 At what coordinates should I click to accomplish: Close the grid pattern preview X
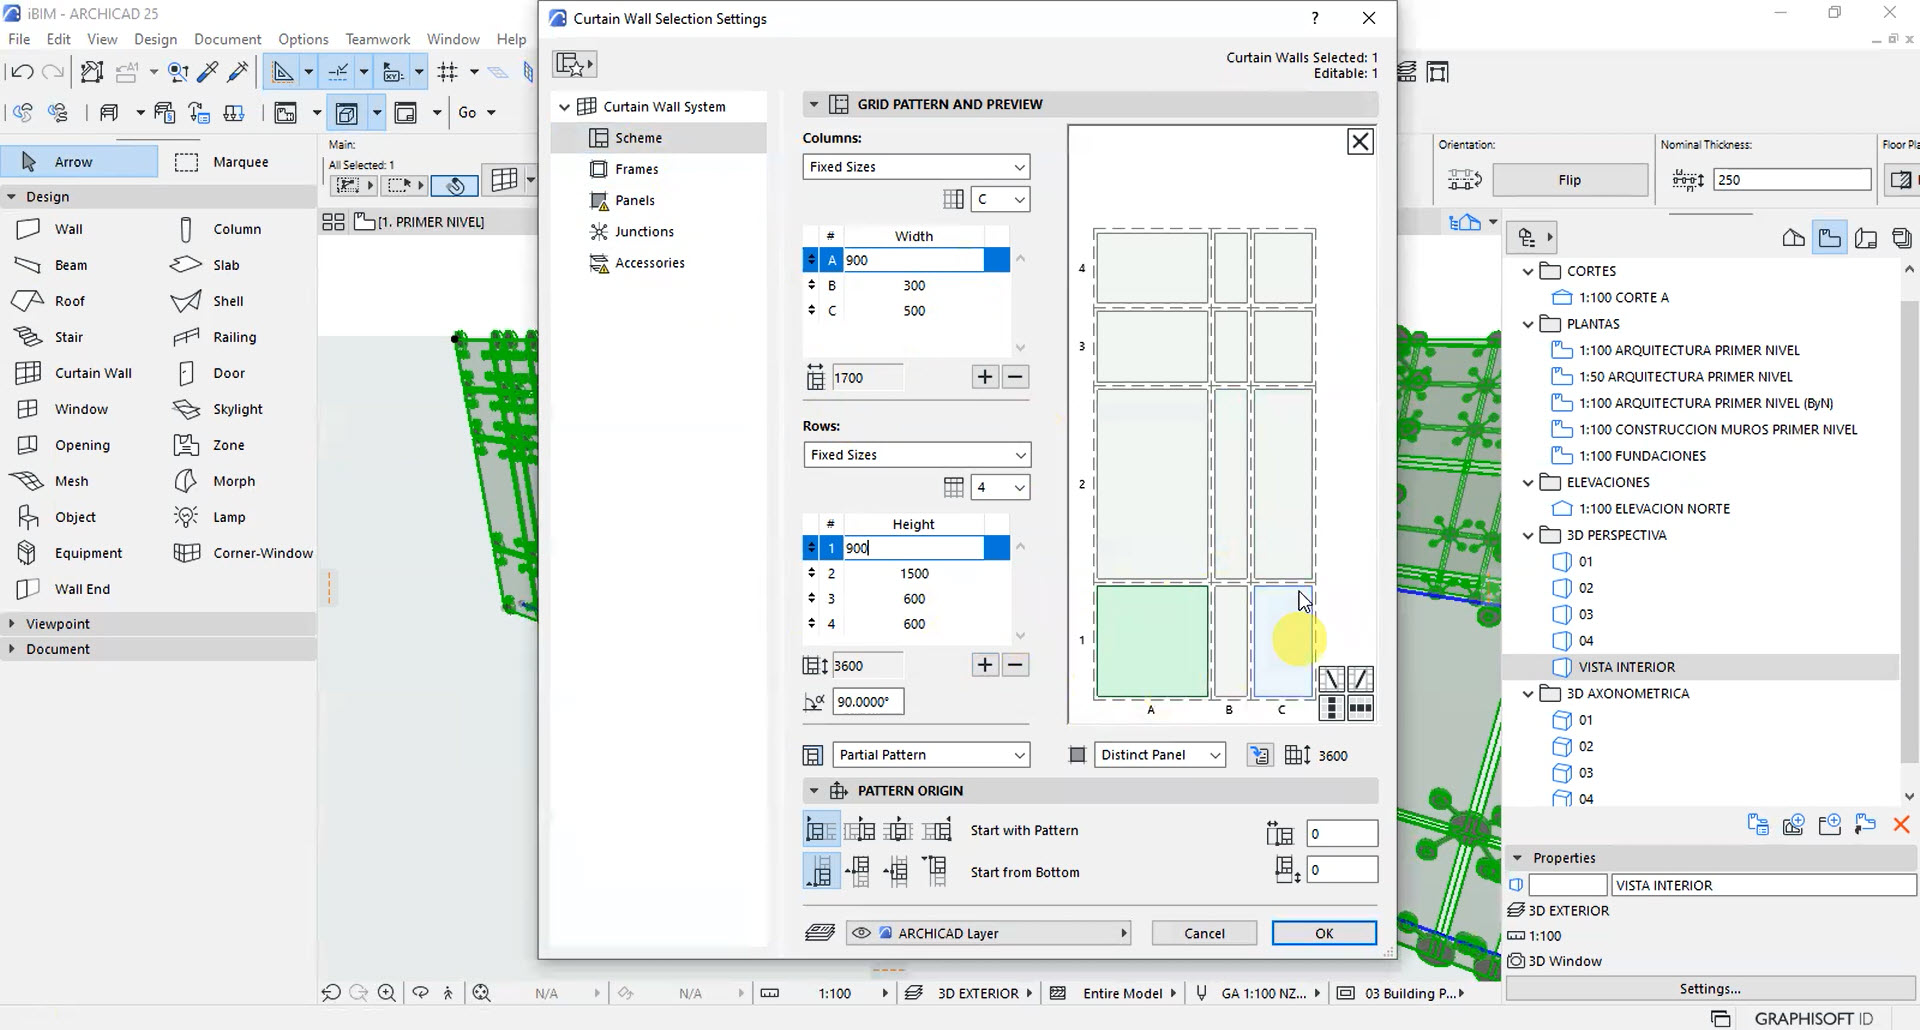tap(1360, 142)
